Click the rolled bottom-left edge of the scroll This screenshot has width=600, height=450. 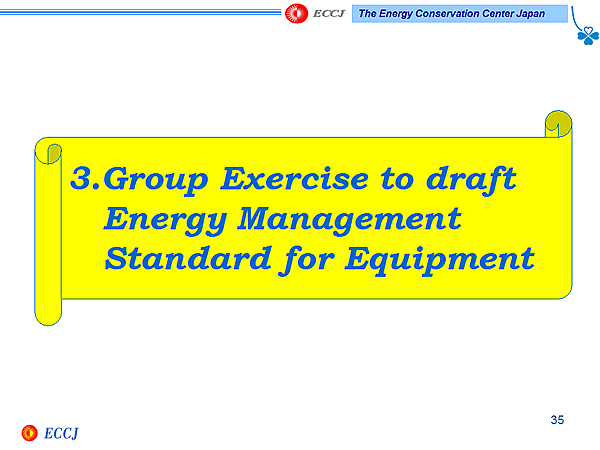[48, 312]
